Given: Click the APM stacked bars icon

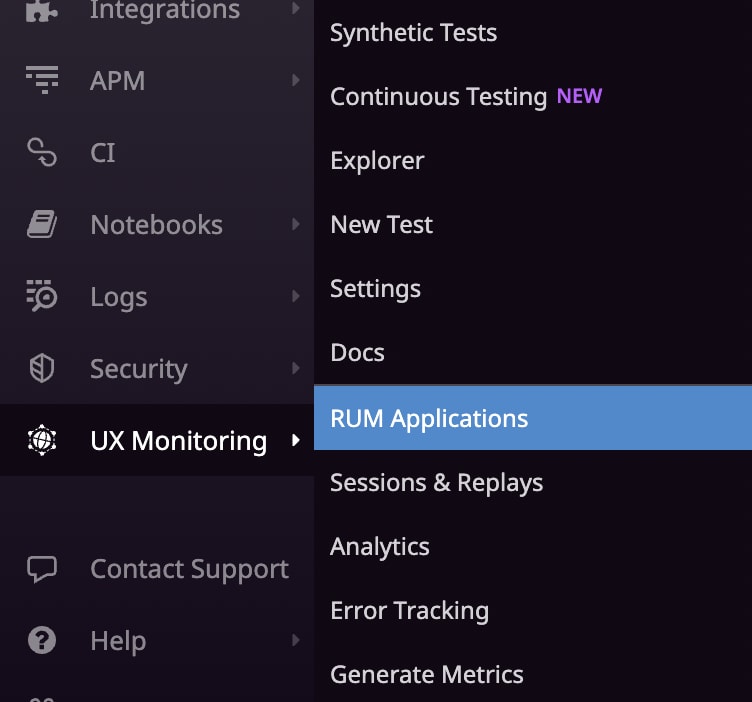Looking at the screenshot, I should coord(41,81).
